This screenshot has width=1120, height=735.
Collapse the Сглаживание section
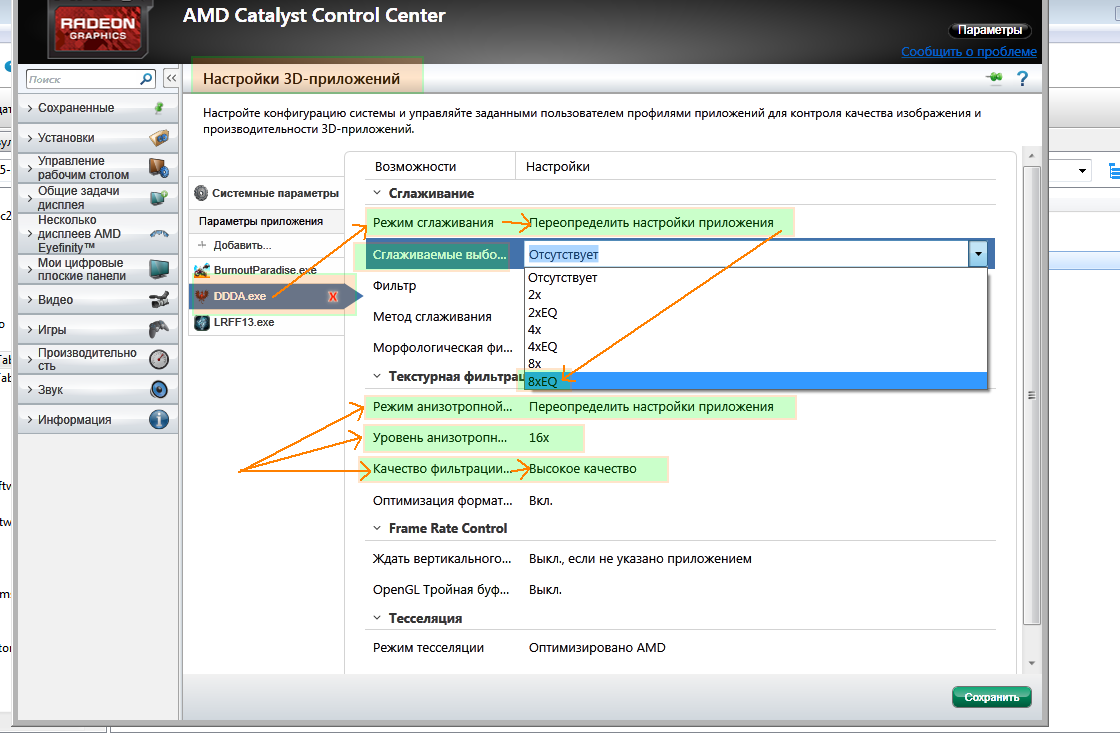pyautogui.click(x=378, y=193)
